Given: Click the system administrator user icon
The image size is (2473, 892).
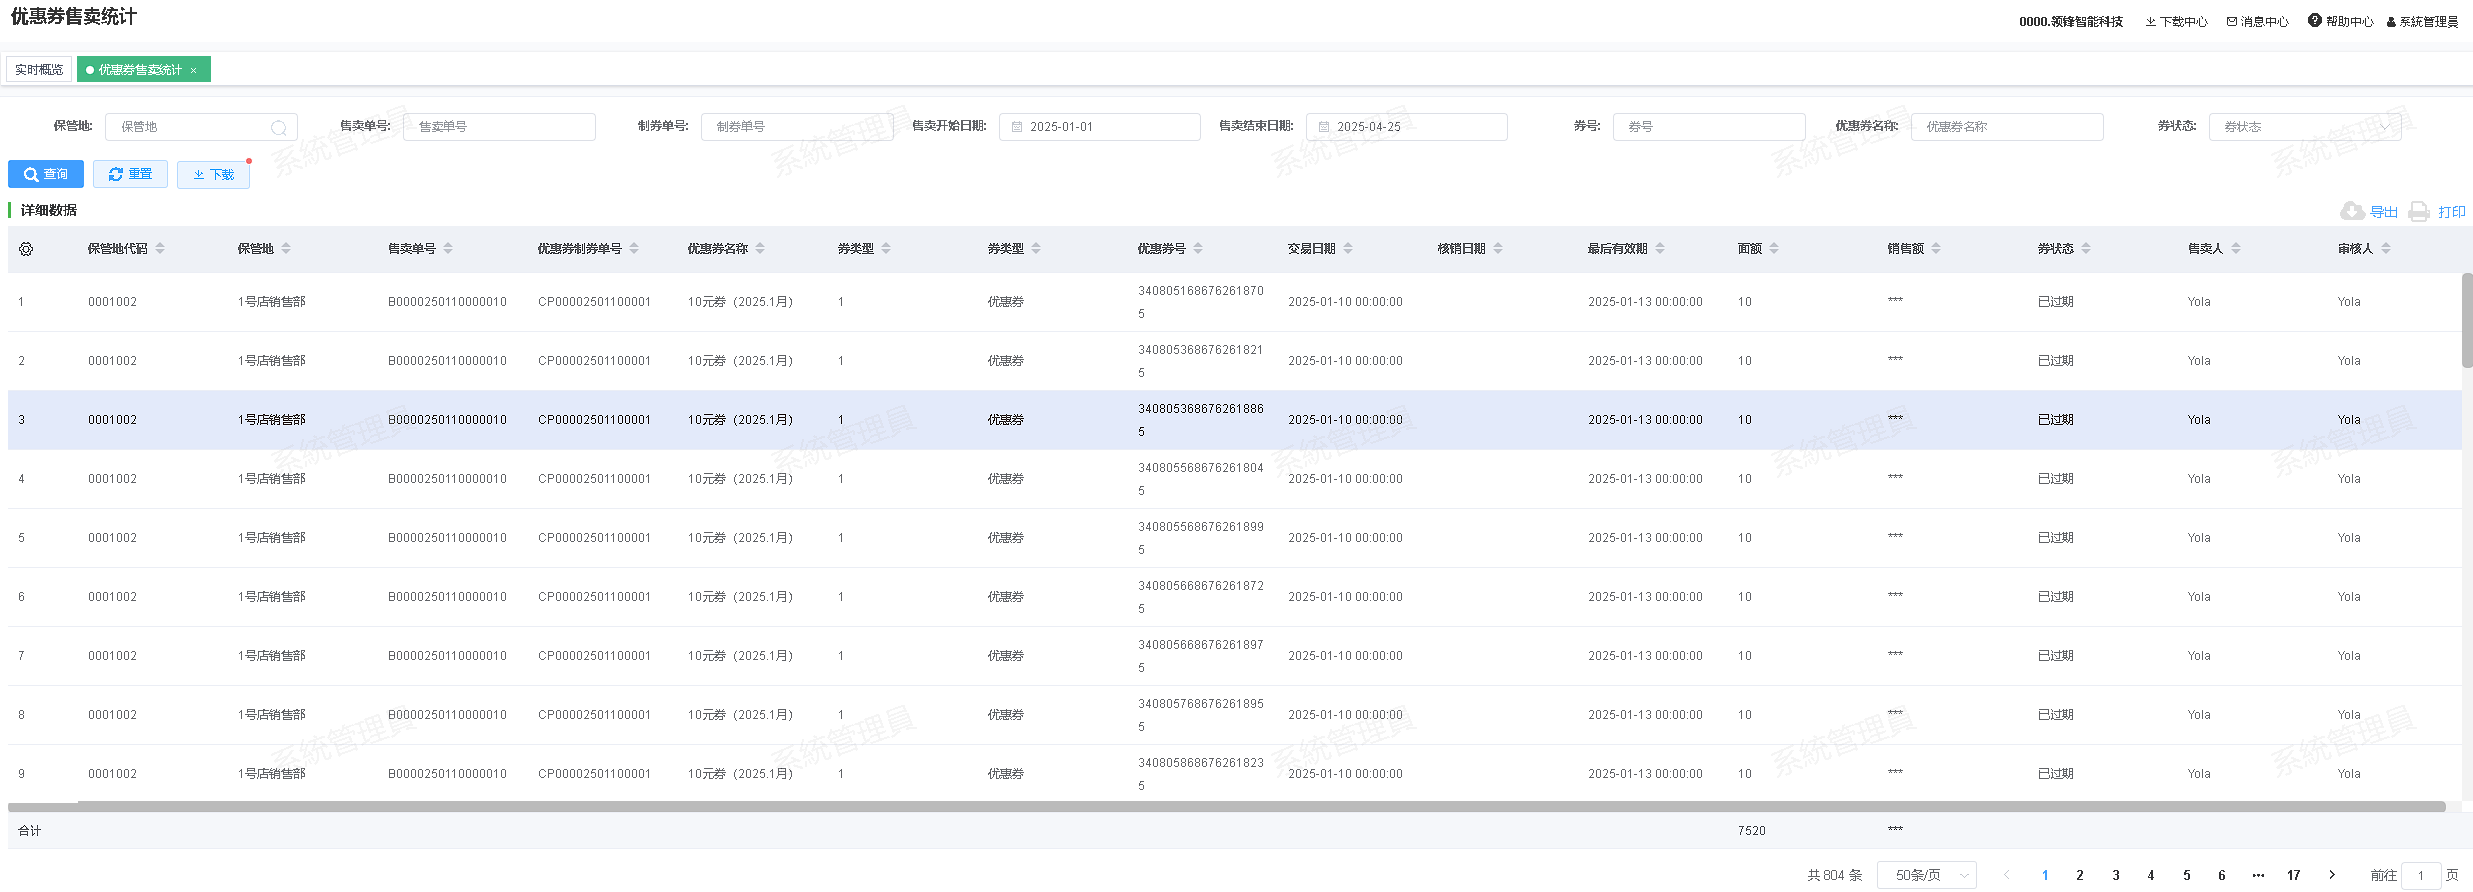Looking at the screenshot, I should [2391, 22].
